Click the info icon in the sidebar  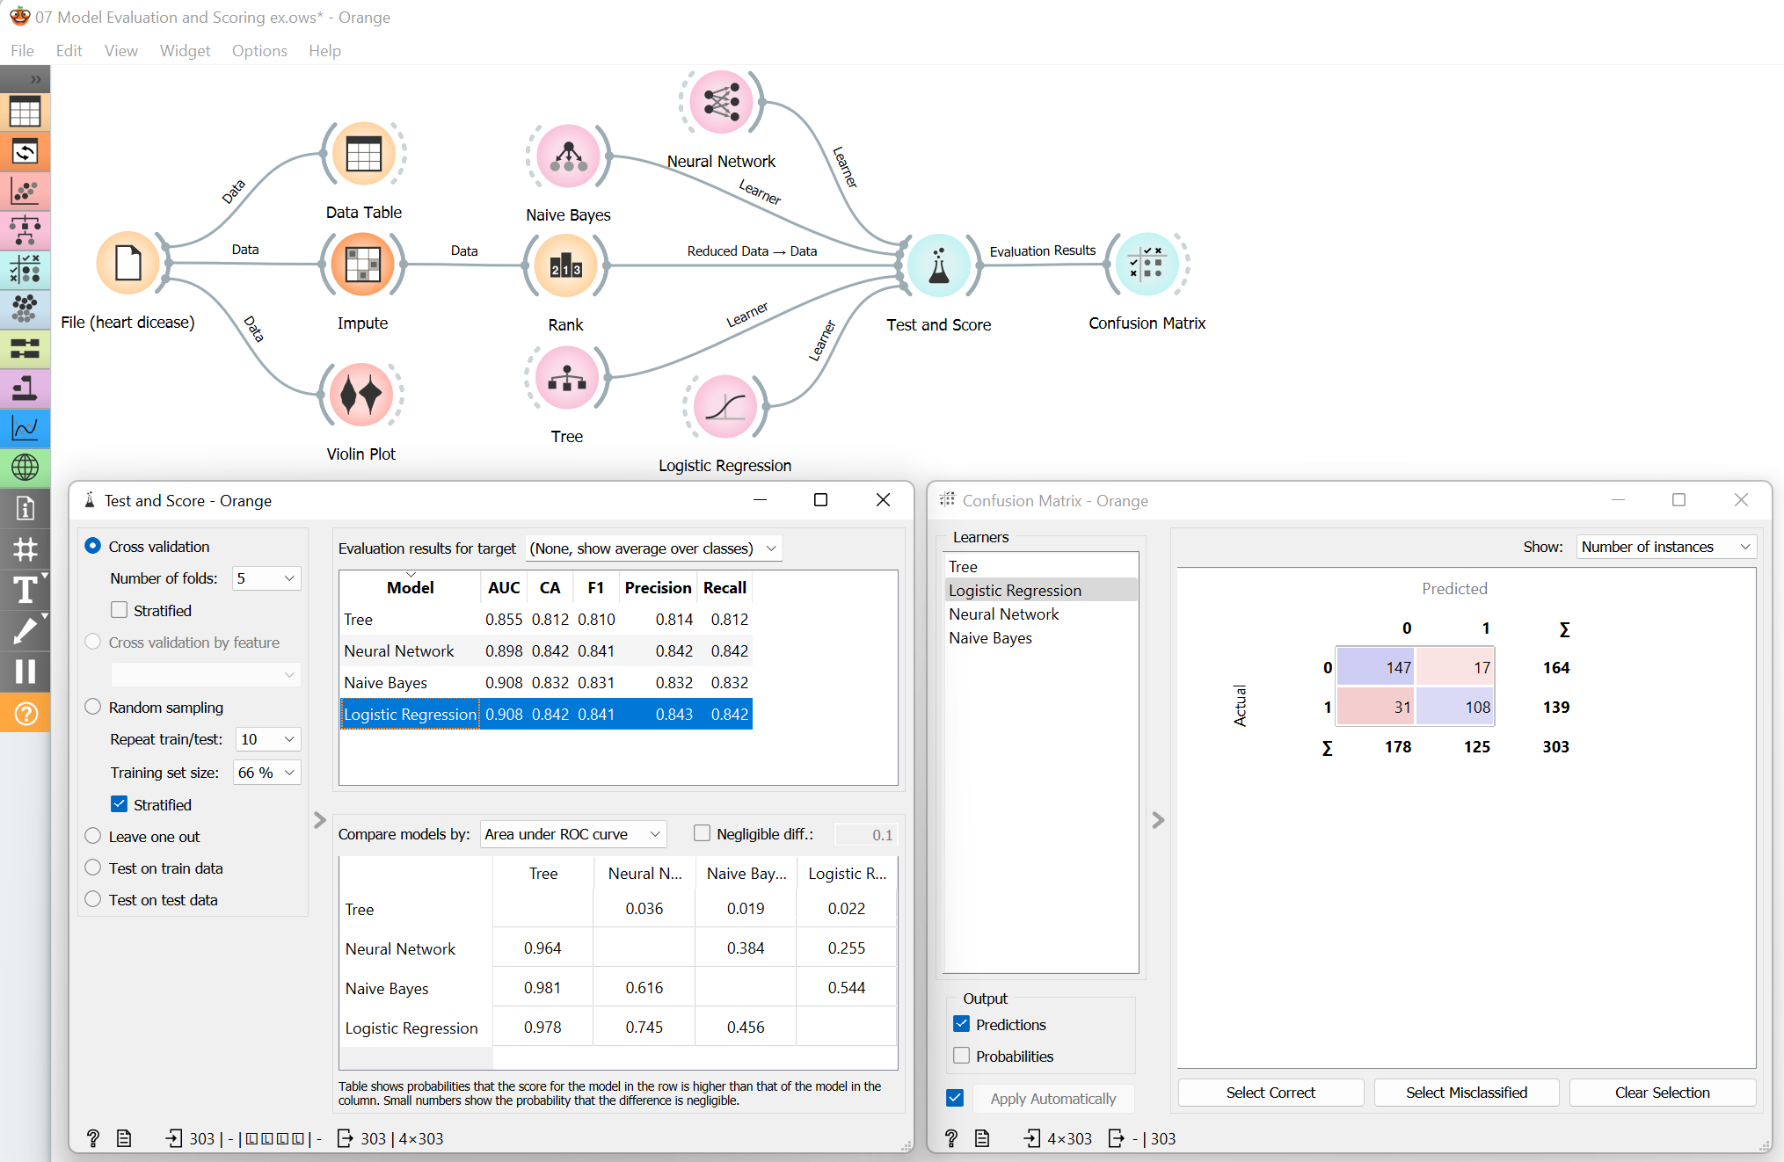25,509
